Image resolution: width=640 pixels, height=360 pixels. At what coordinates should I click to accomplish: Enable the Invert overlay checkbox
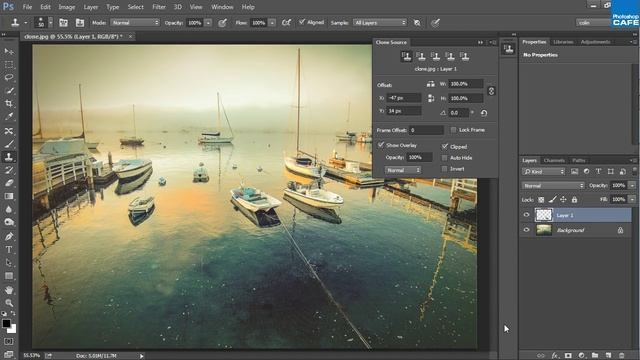click(x=444, y=169)
